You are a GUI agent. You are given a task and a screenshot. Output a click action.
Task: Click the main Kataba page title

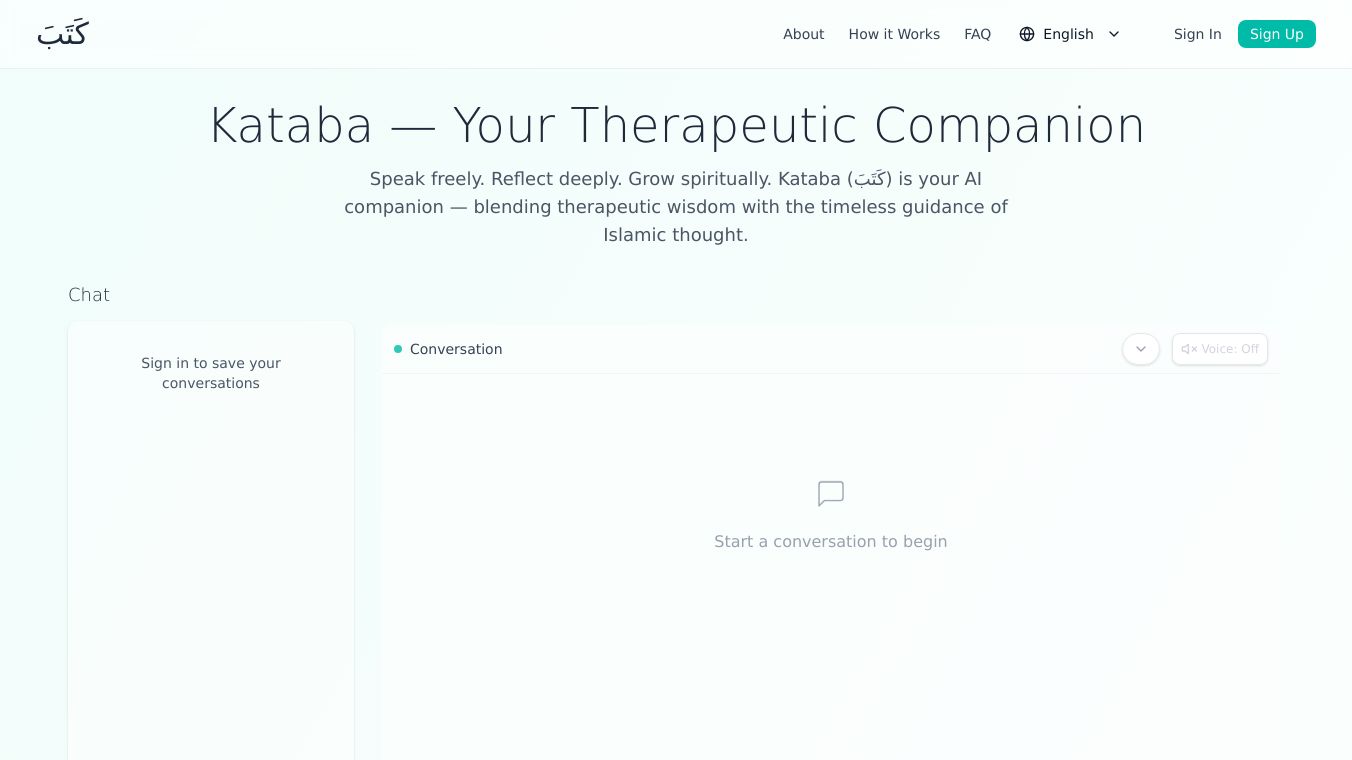click(x=676, y=126)
